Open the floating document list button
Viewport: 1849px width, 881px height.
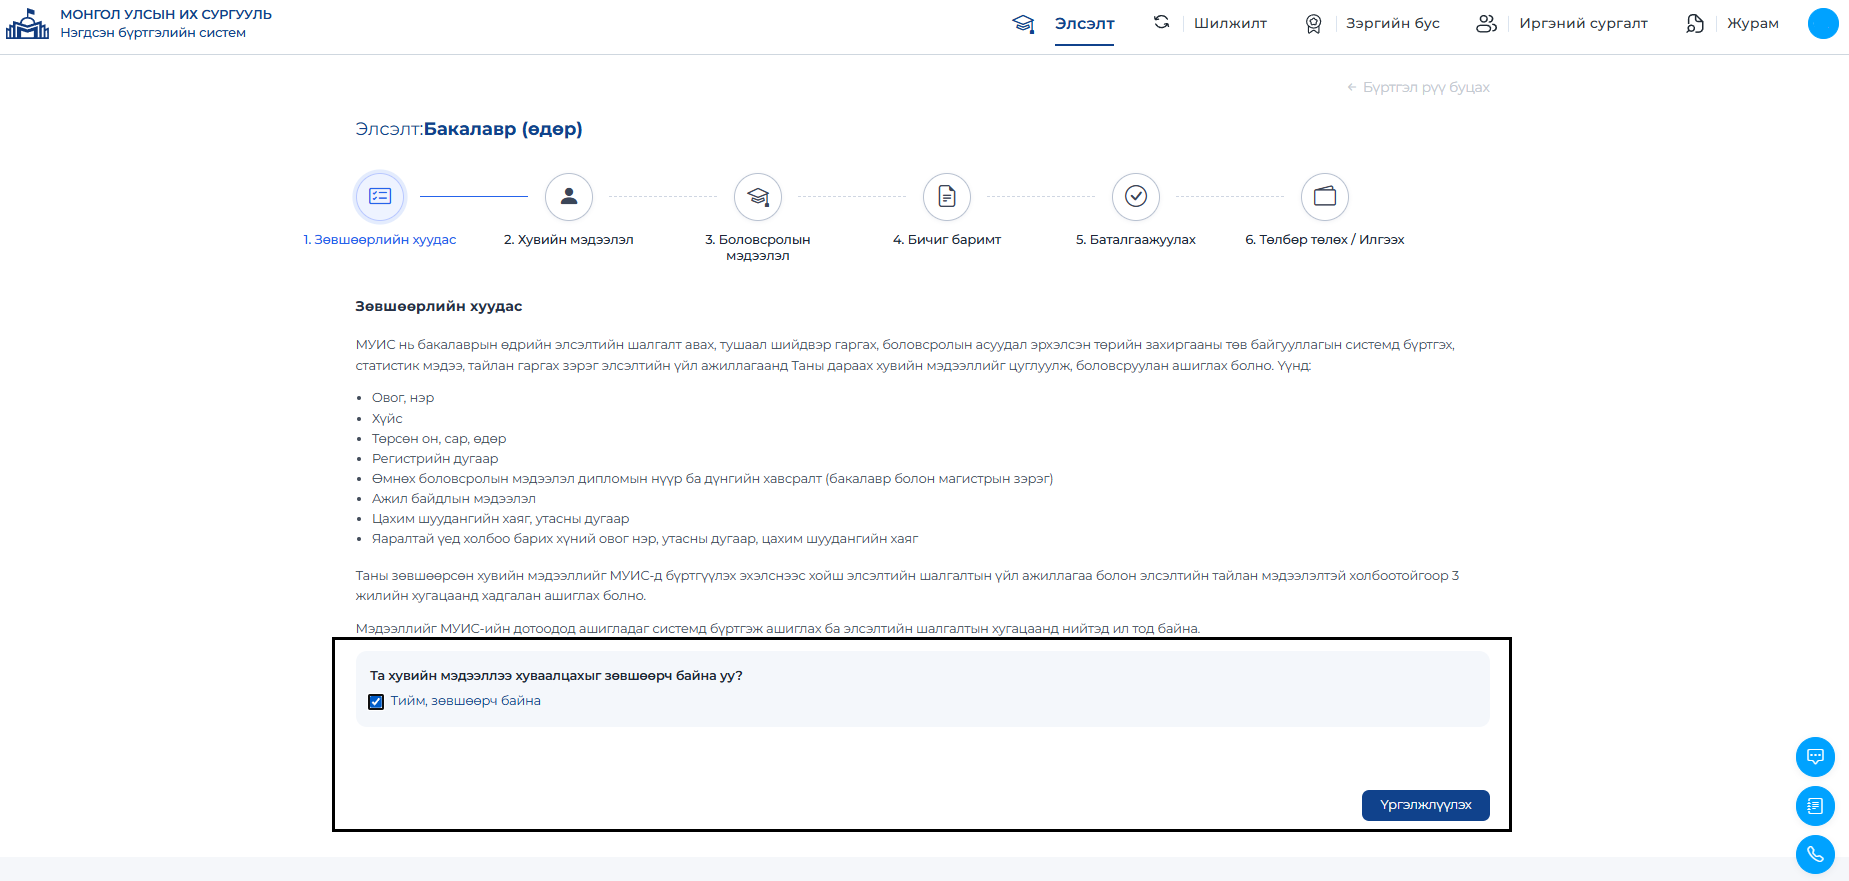pyautogui.click(x=1815, y=806)
